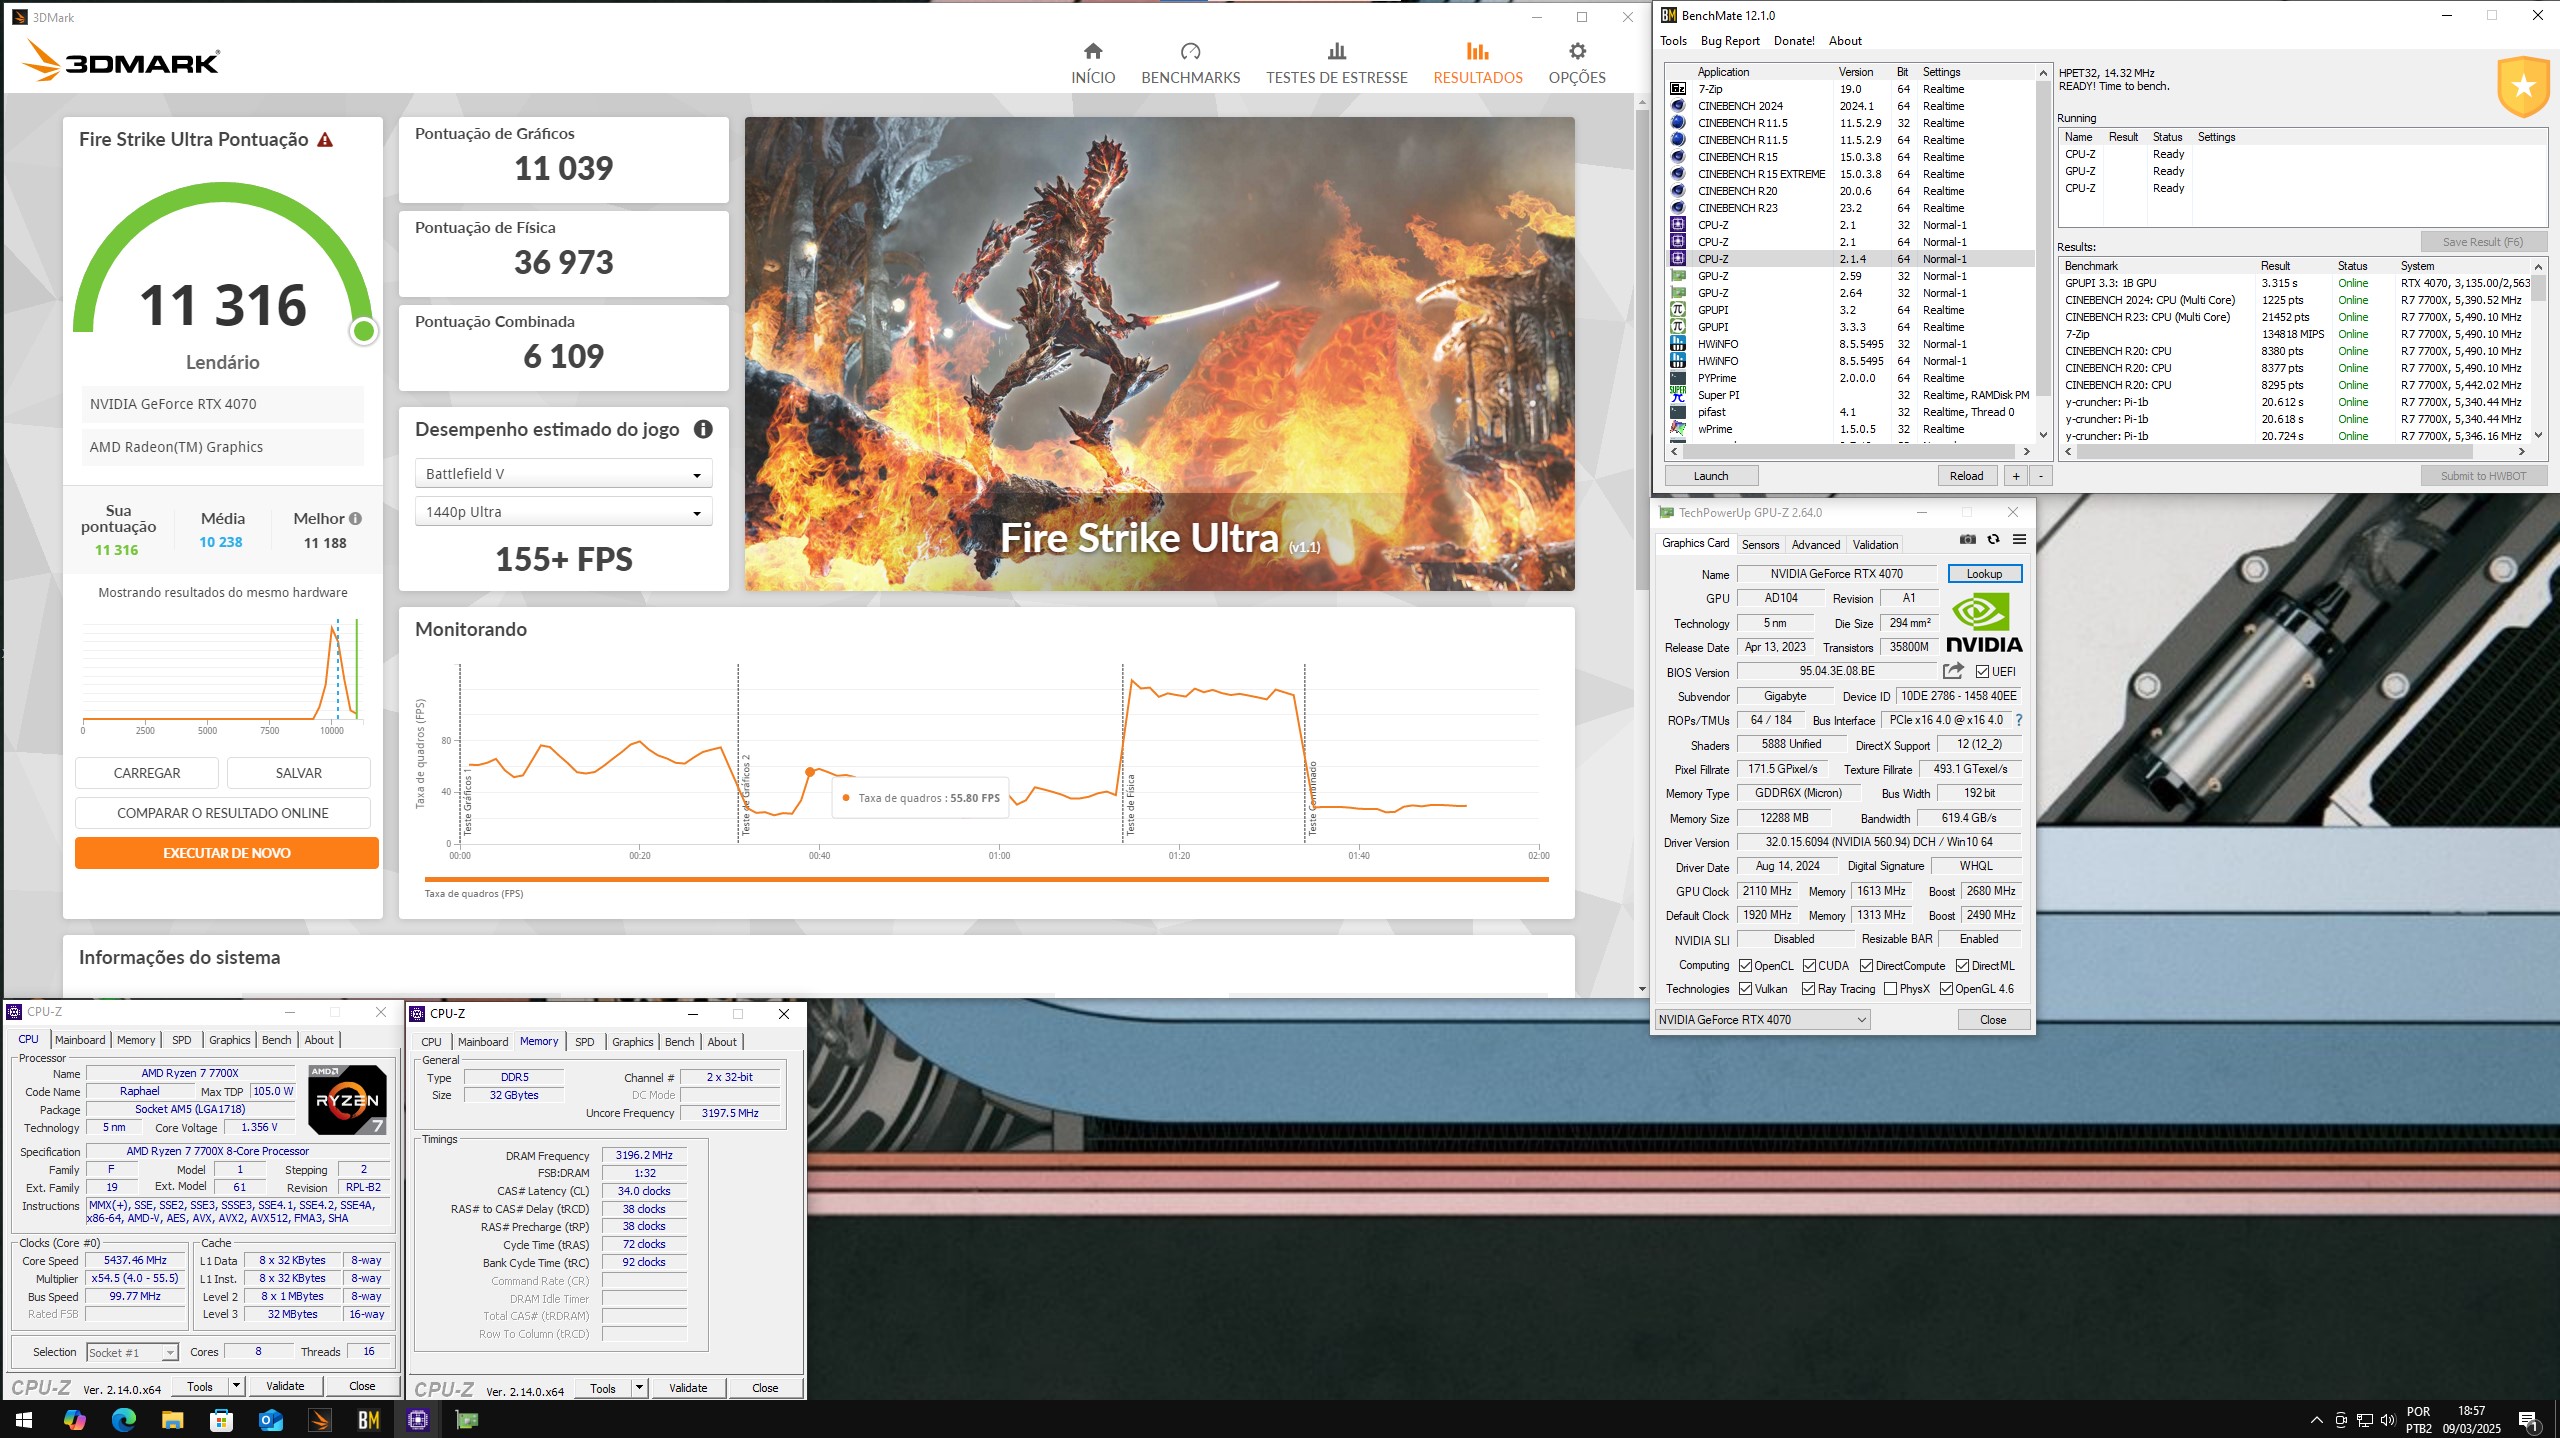Open Microsoft Edge from the taskbar
Viewport: 2560px width, 1438px height.
[123, 1419]
